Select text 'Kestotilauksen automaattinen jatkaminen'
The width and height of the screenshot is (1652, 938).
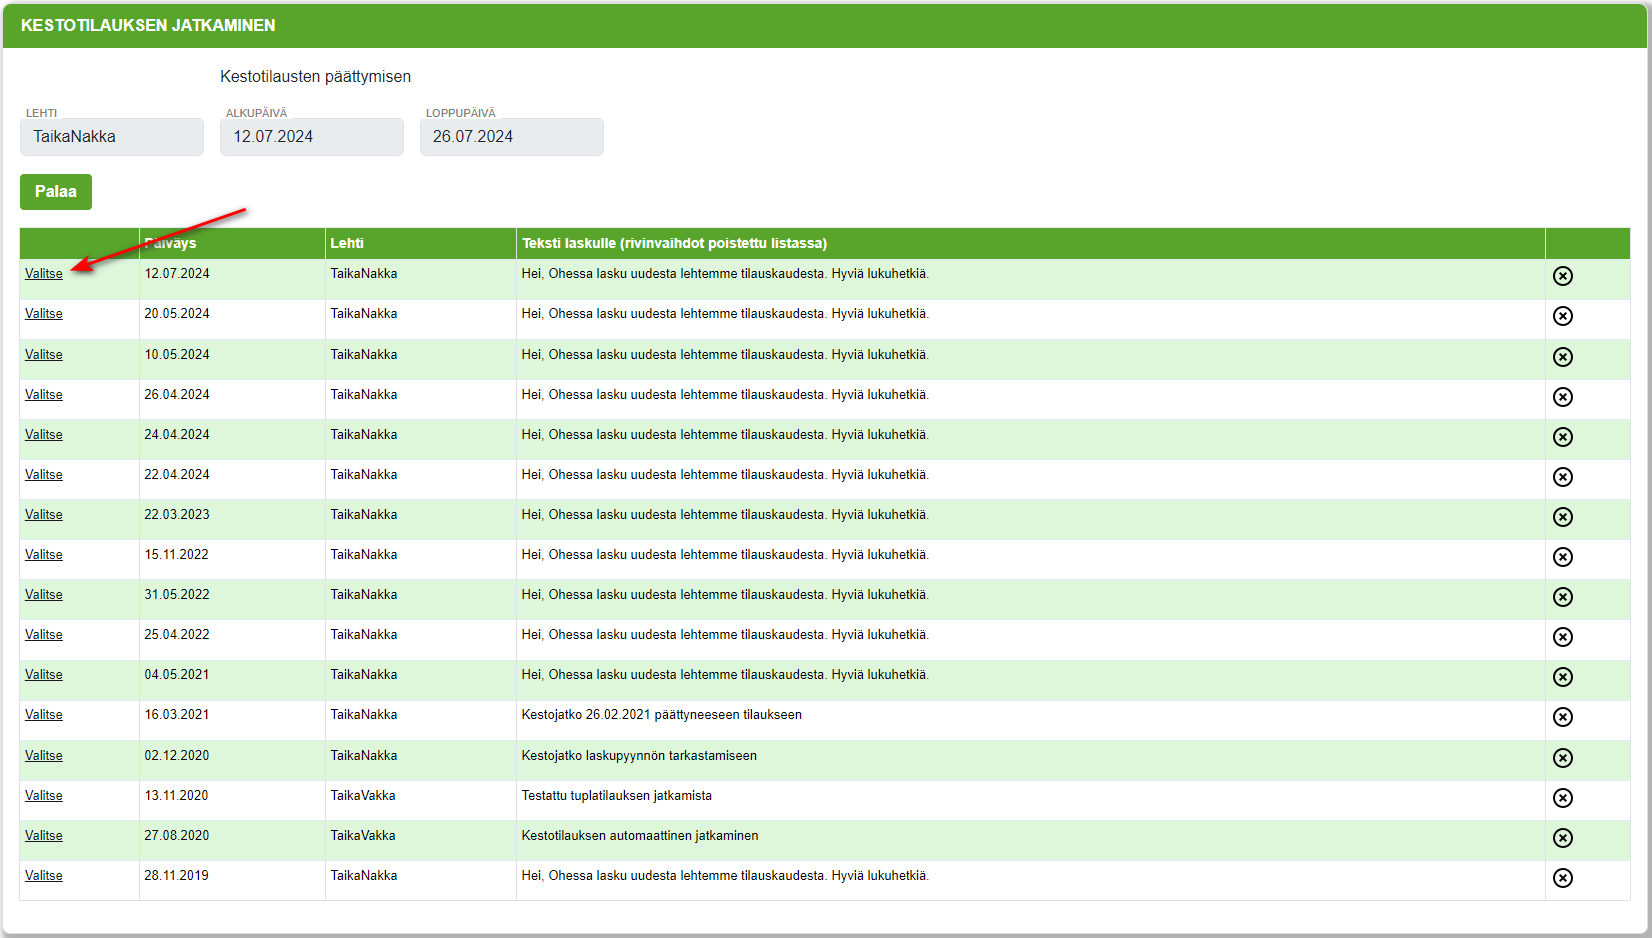coord(640,836)
